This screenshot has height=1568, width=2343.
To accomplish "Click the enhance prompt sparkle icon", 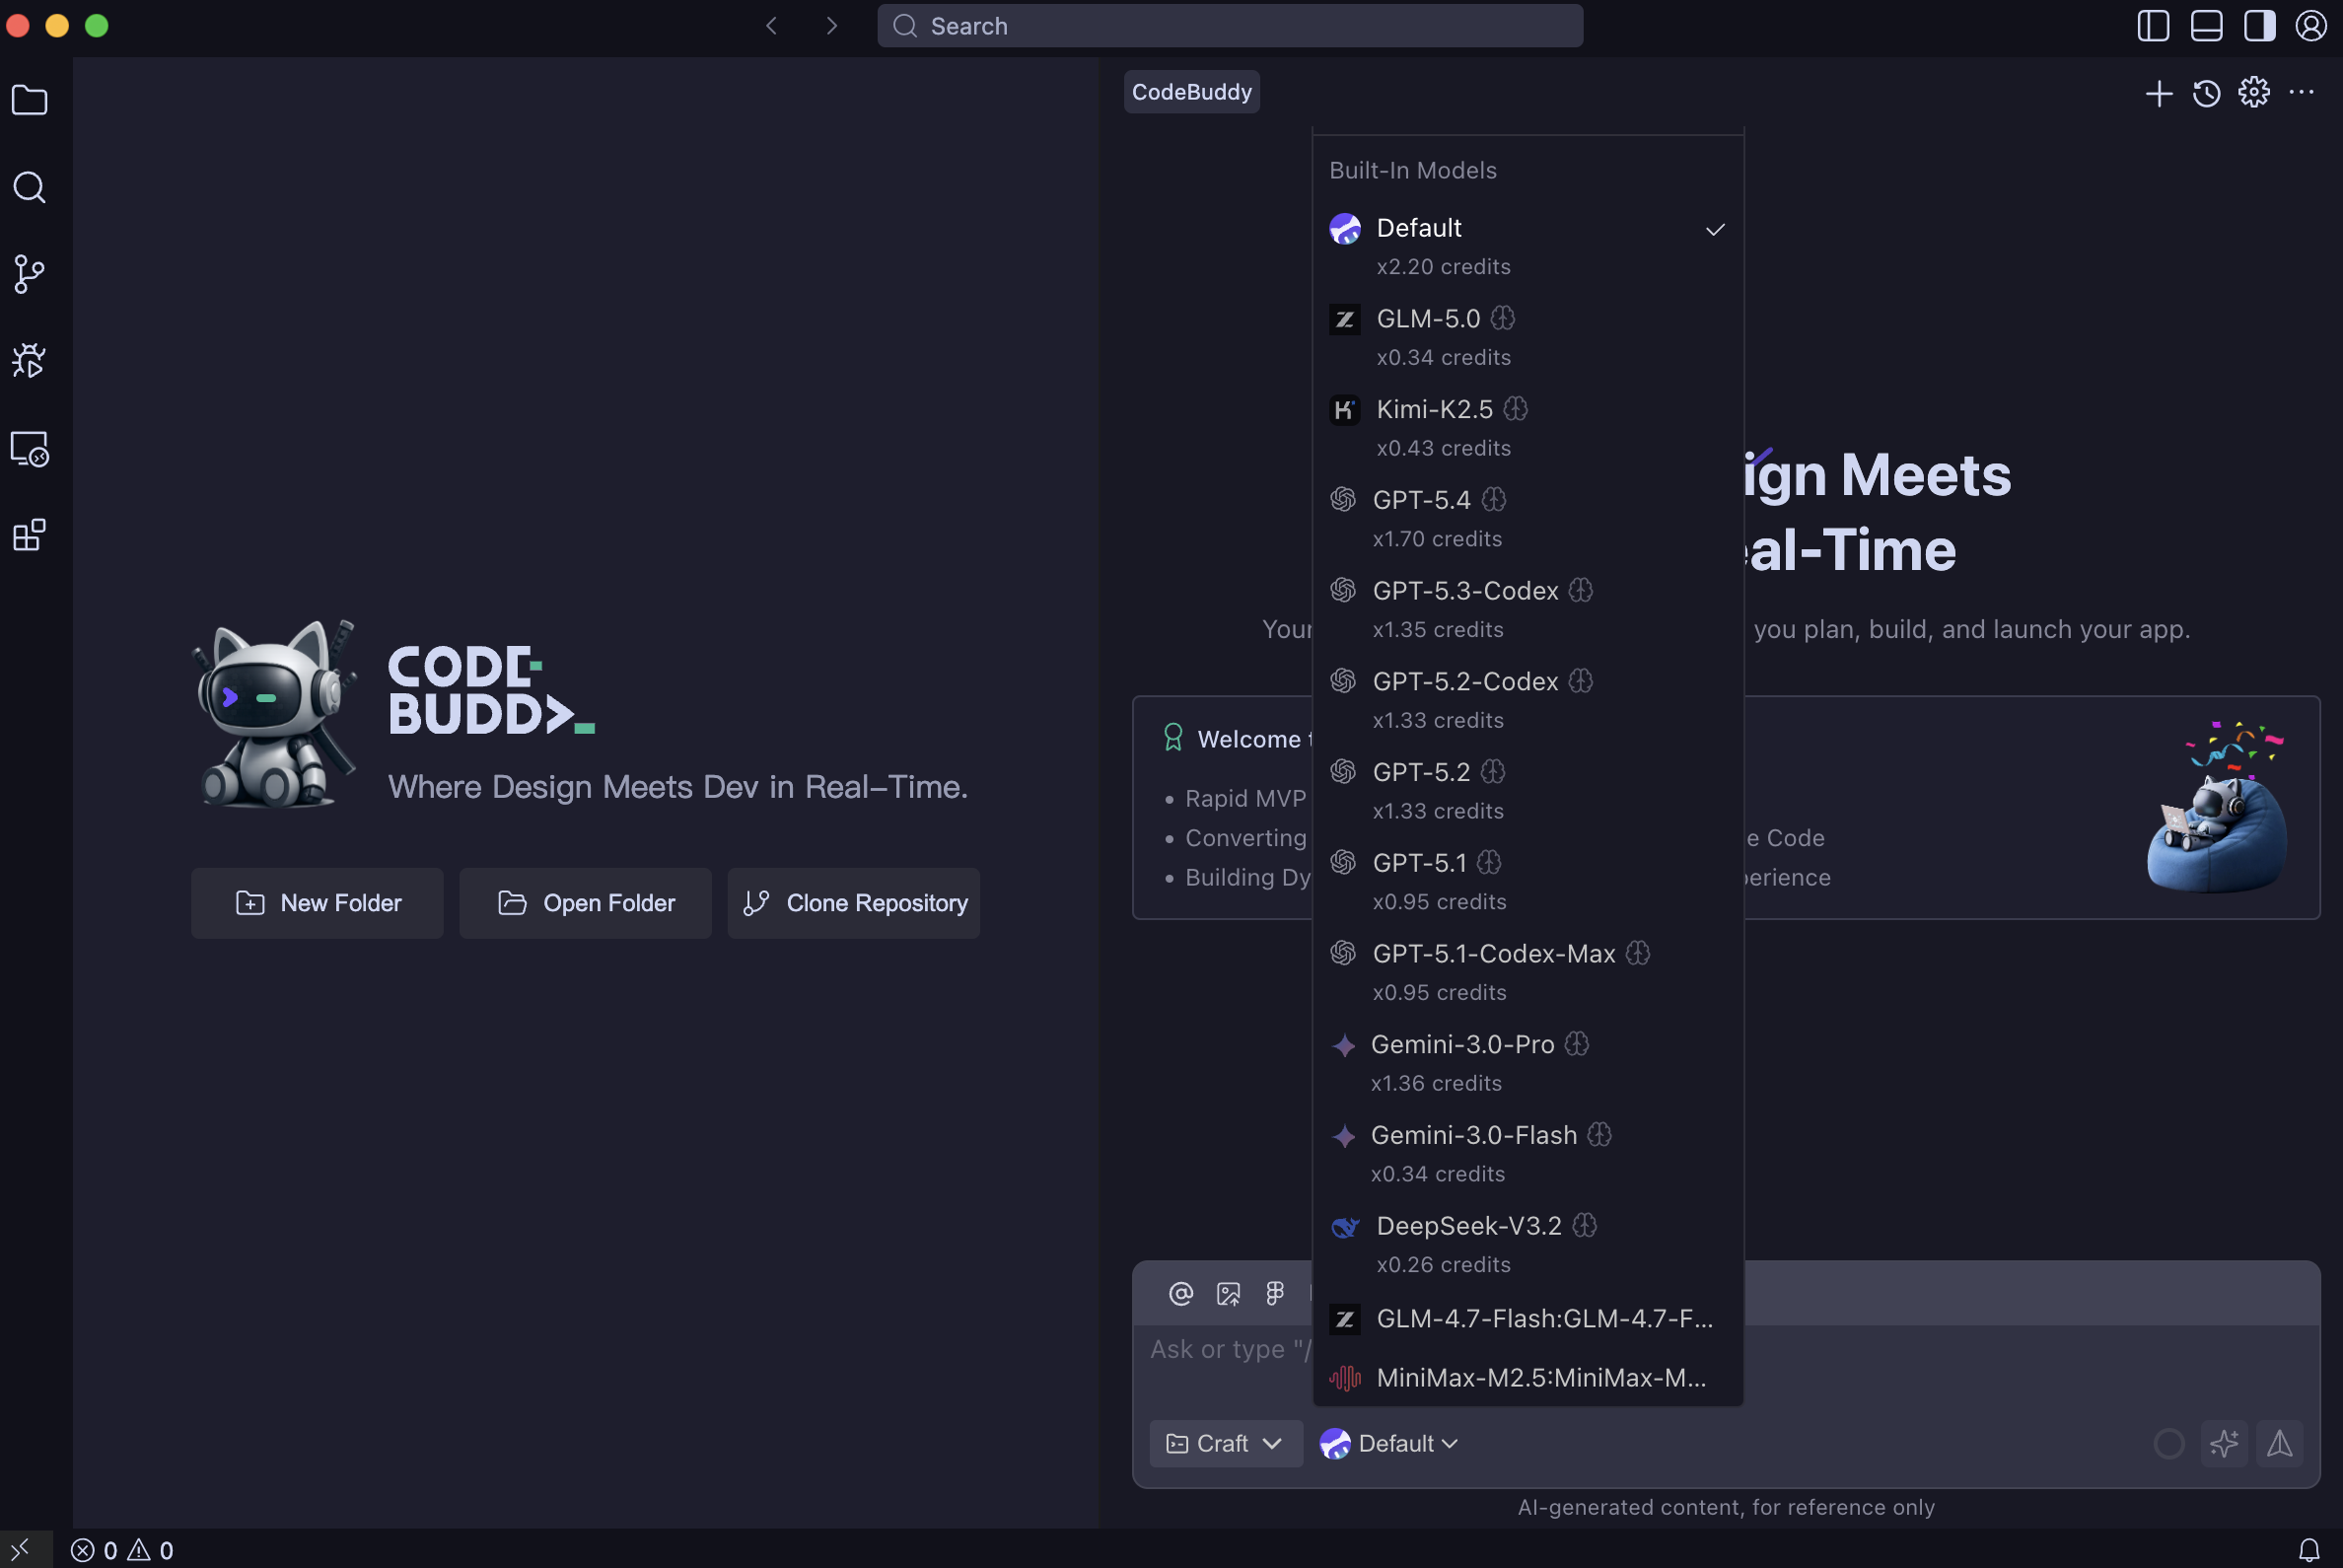I will click(2223, 1443).
